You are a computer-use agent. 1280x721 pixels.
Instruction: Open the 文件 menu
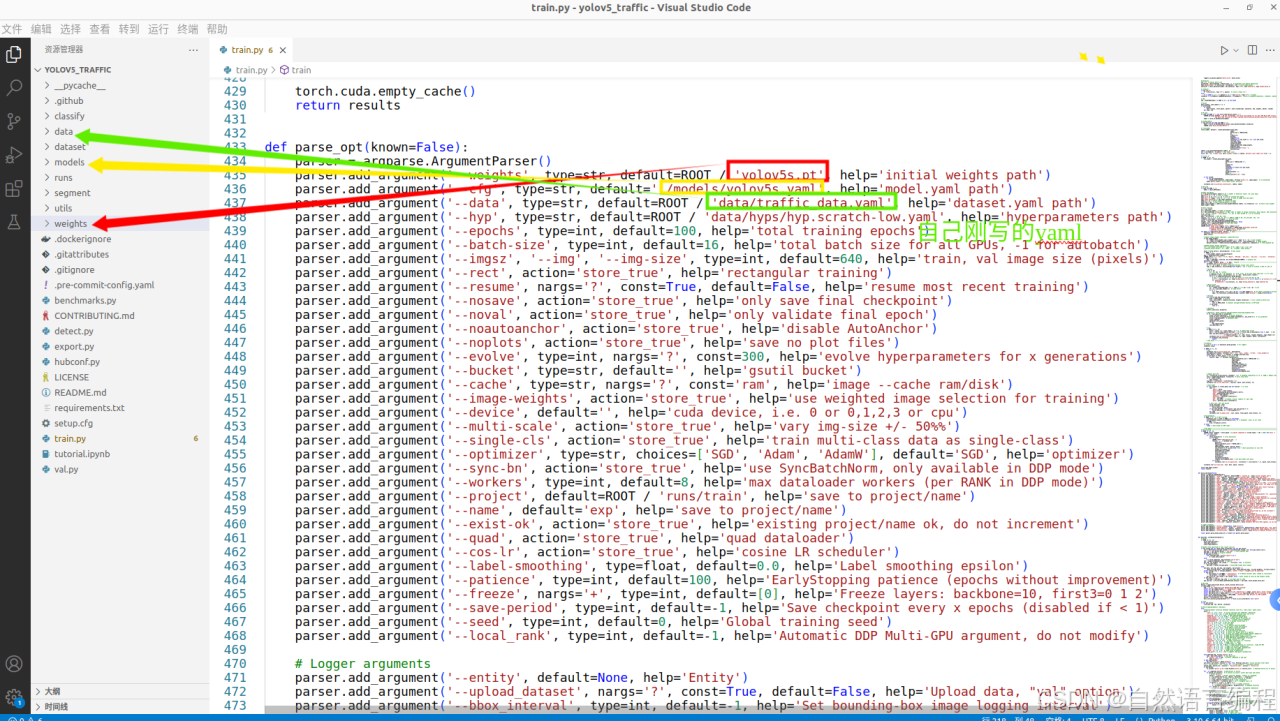(x=12, y=29)
